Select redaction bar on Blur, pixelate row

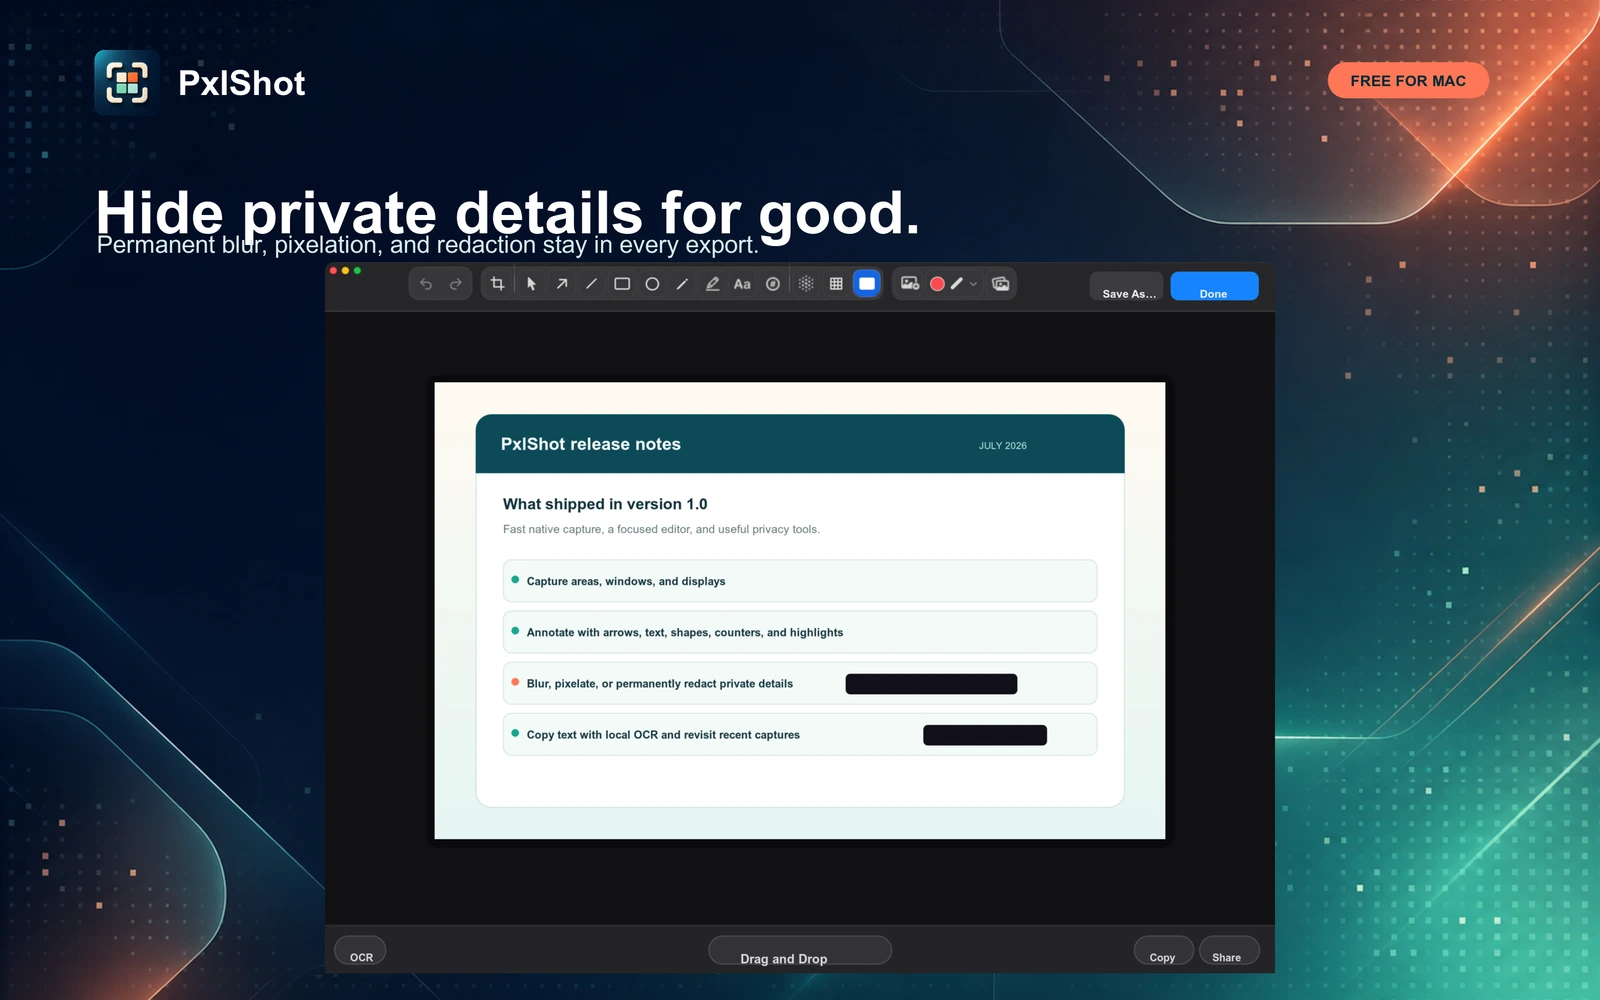click(x=931, y=684)
